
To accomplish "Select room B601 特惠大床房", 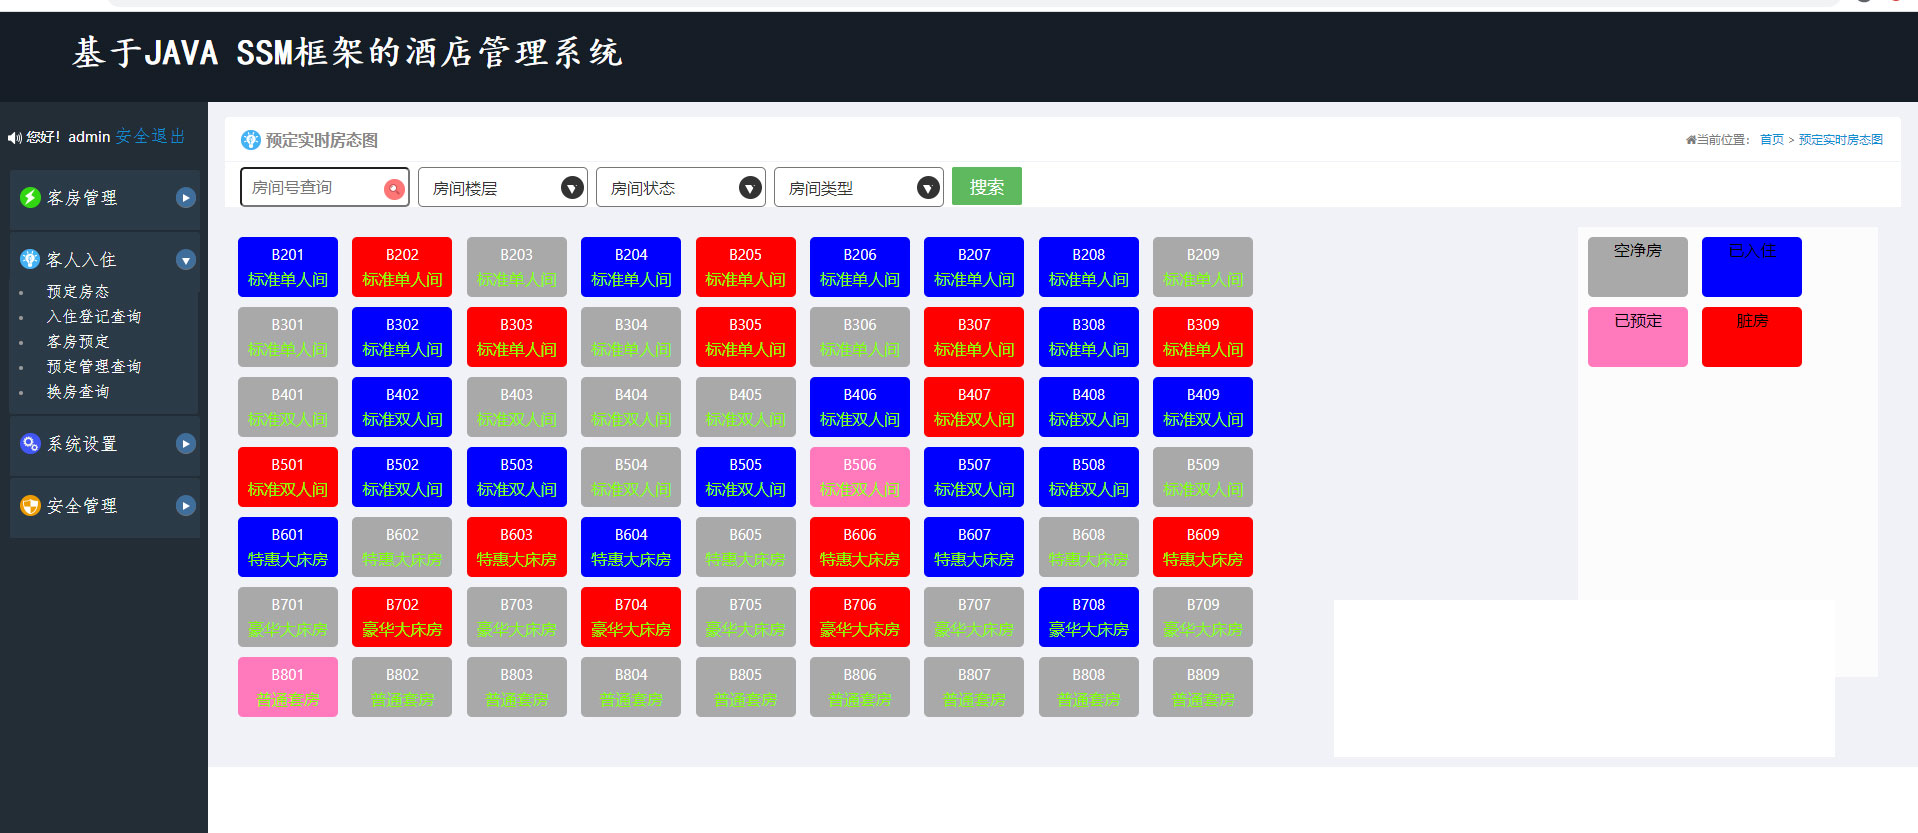I will 288,547.
